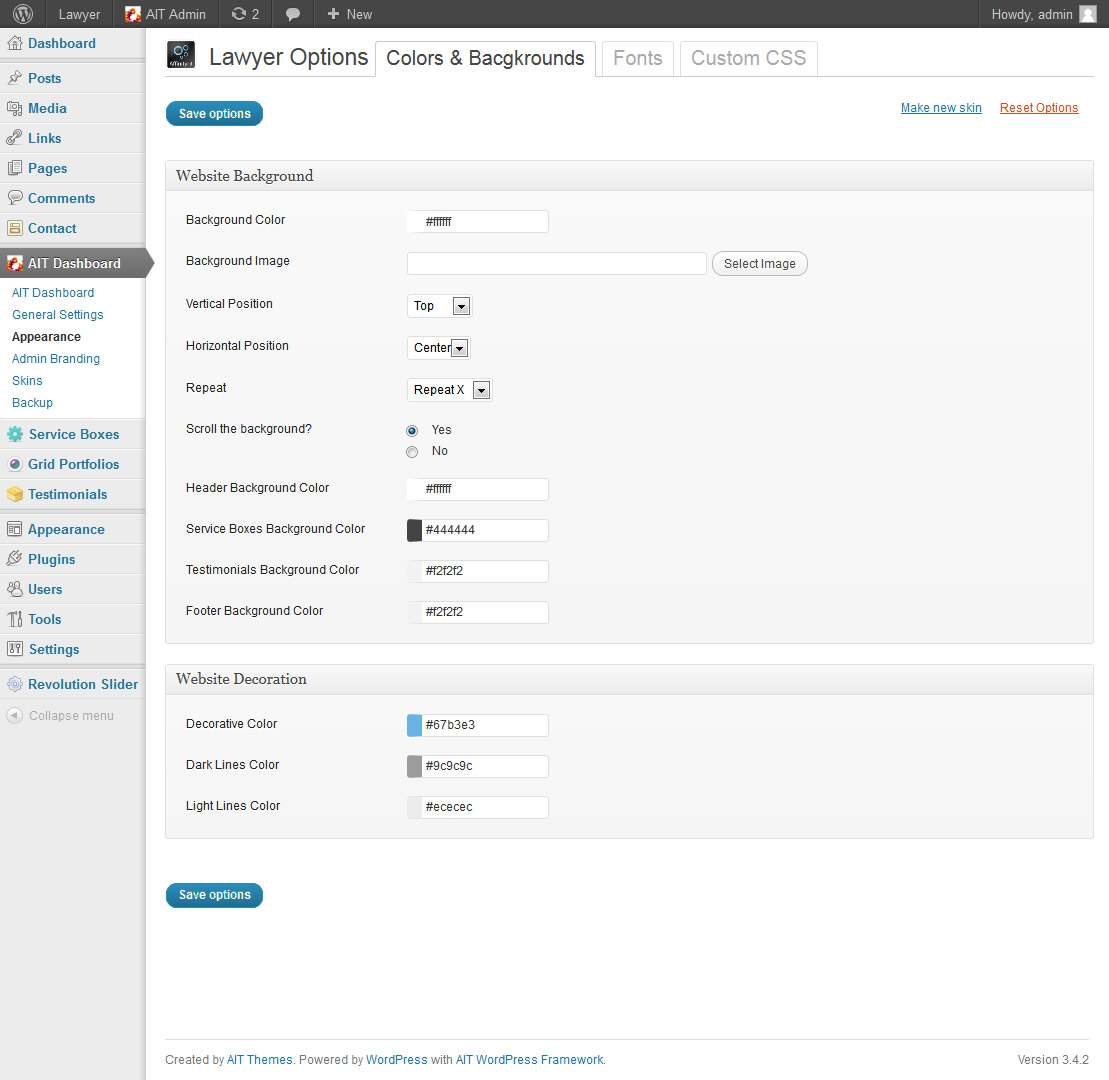Select Yes for Scroll the background
This screenshot has height=1080, width=1109.
tap(412, 430)
